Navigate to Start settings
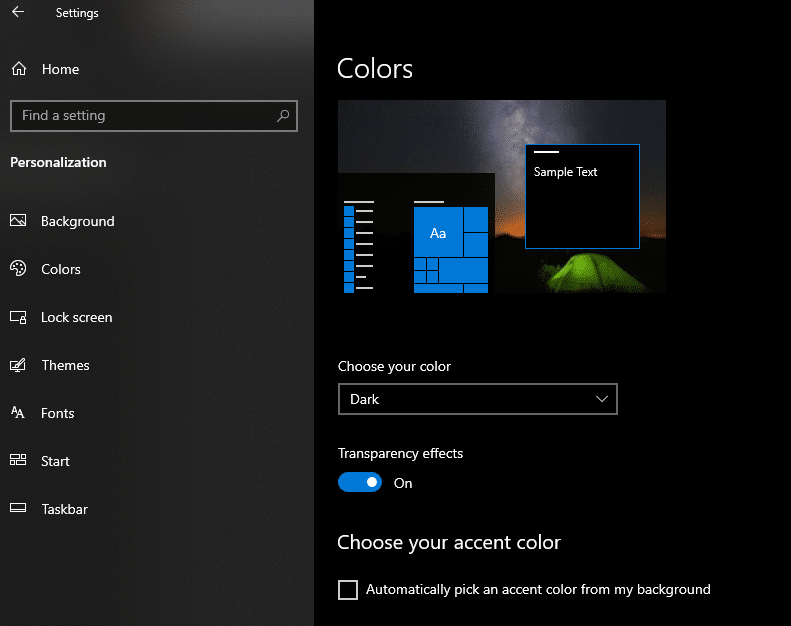This screenshot has height=626, width=791. coord(55,461)
